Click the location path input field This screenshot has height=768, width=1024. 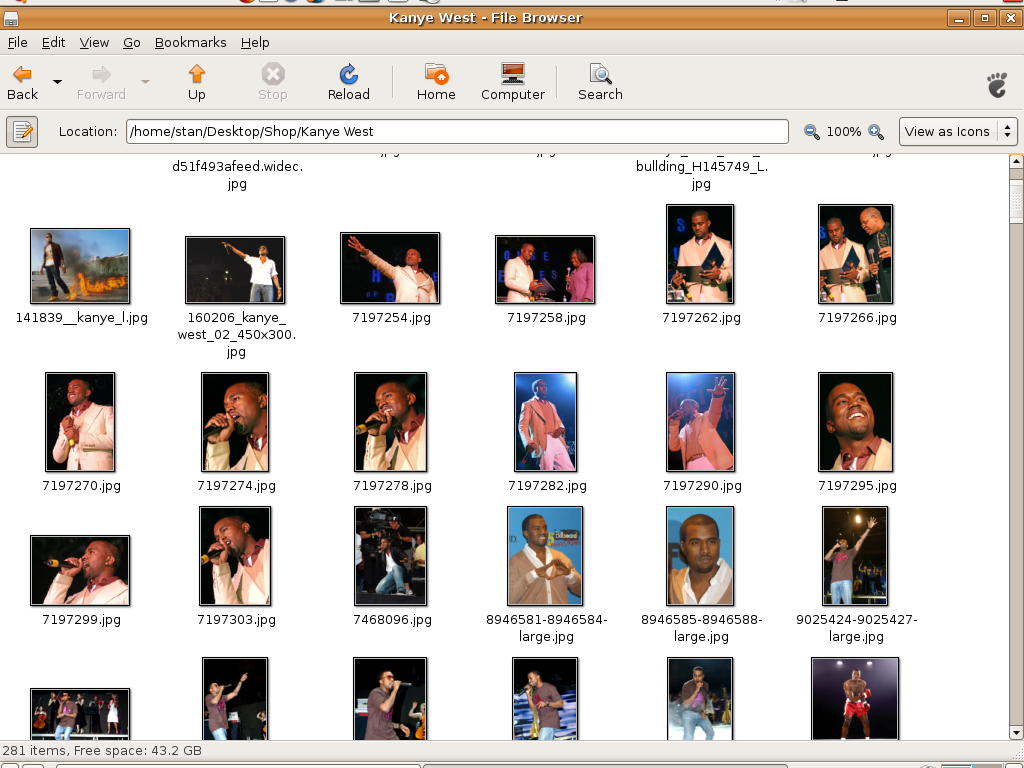(x=457, y=131)
